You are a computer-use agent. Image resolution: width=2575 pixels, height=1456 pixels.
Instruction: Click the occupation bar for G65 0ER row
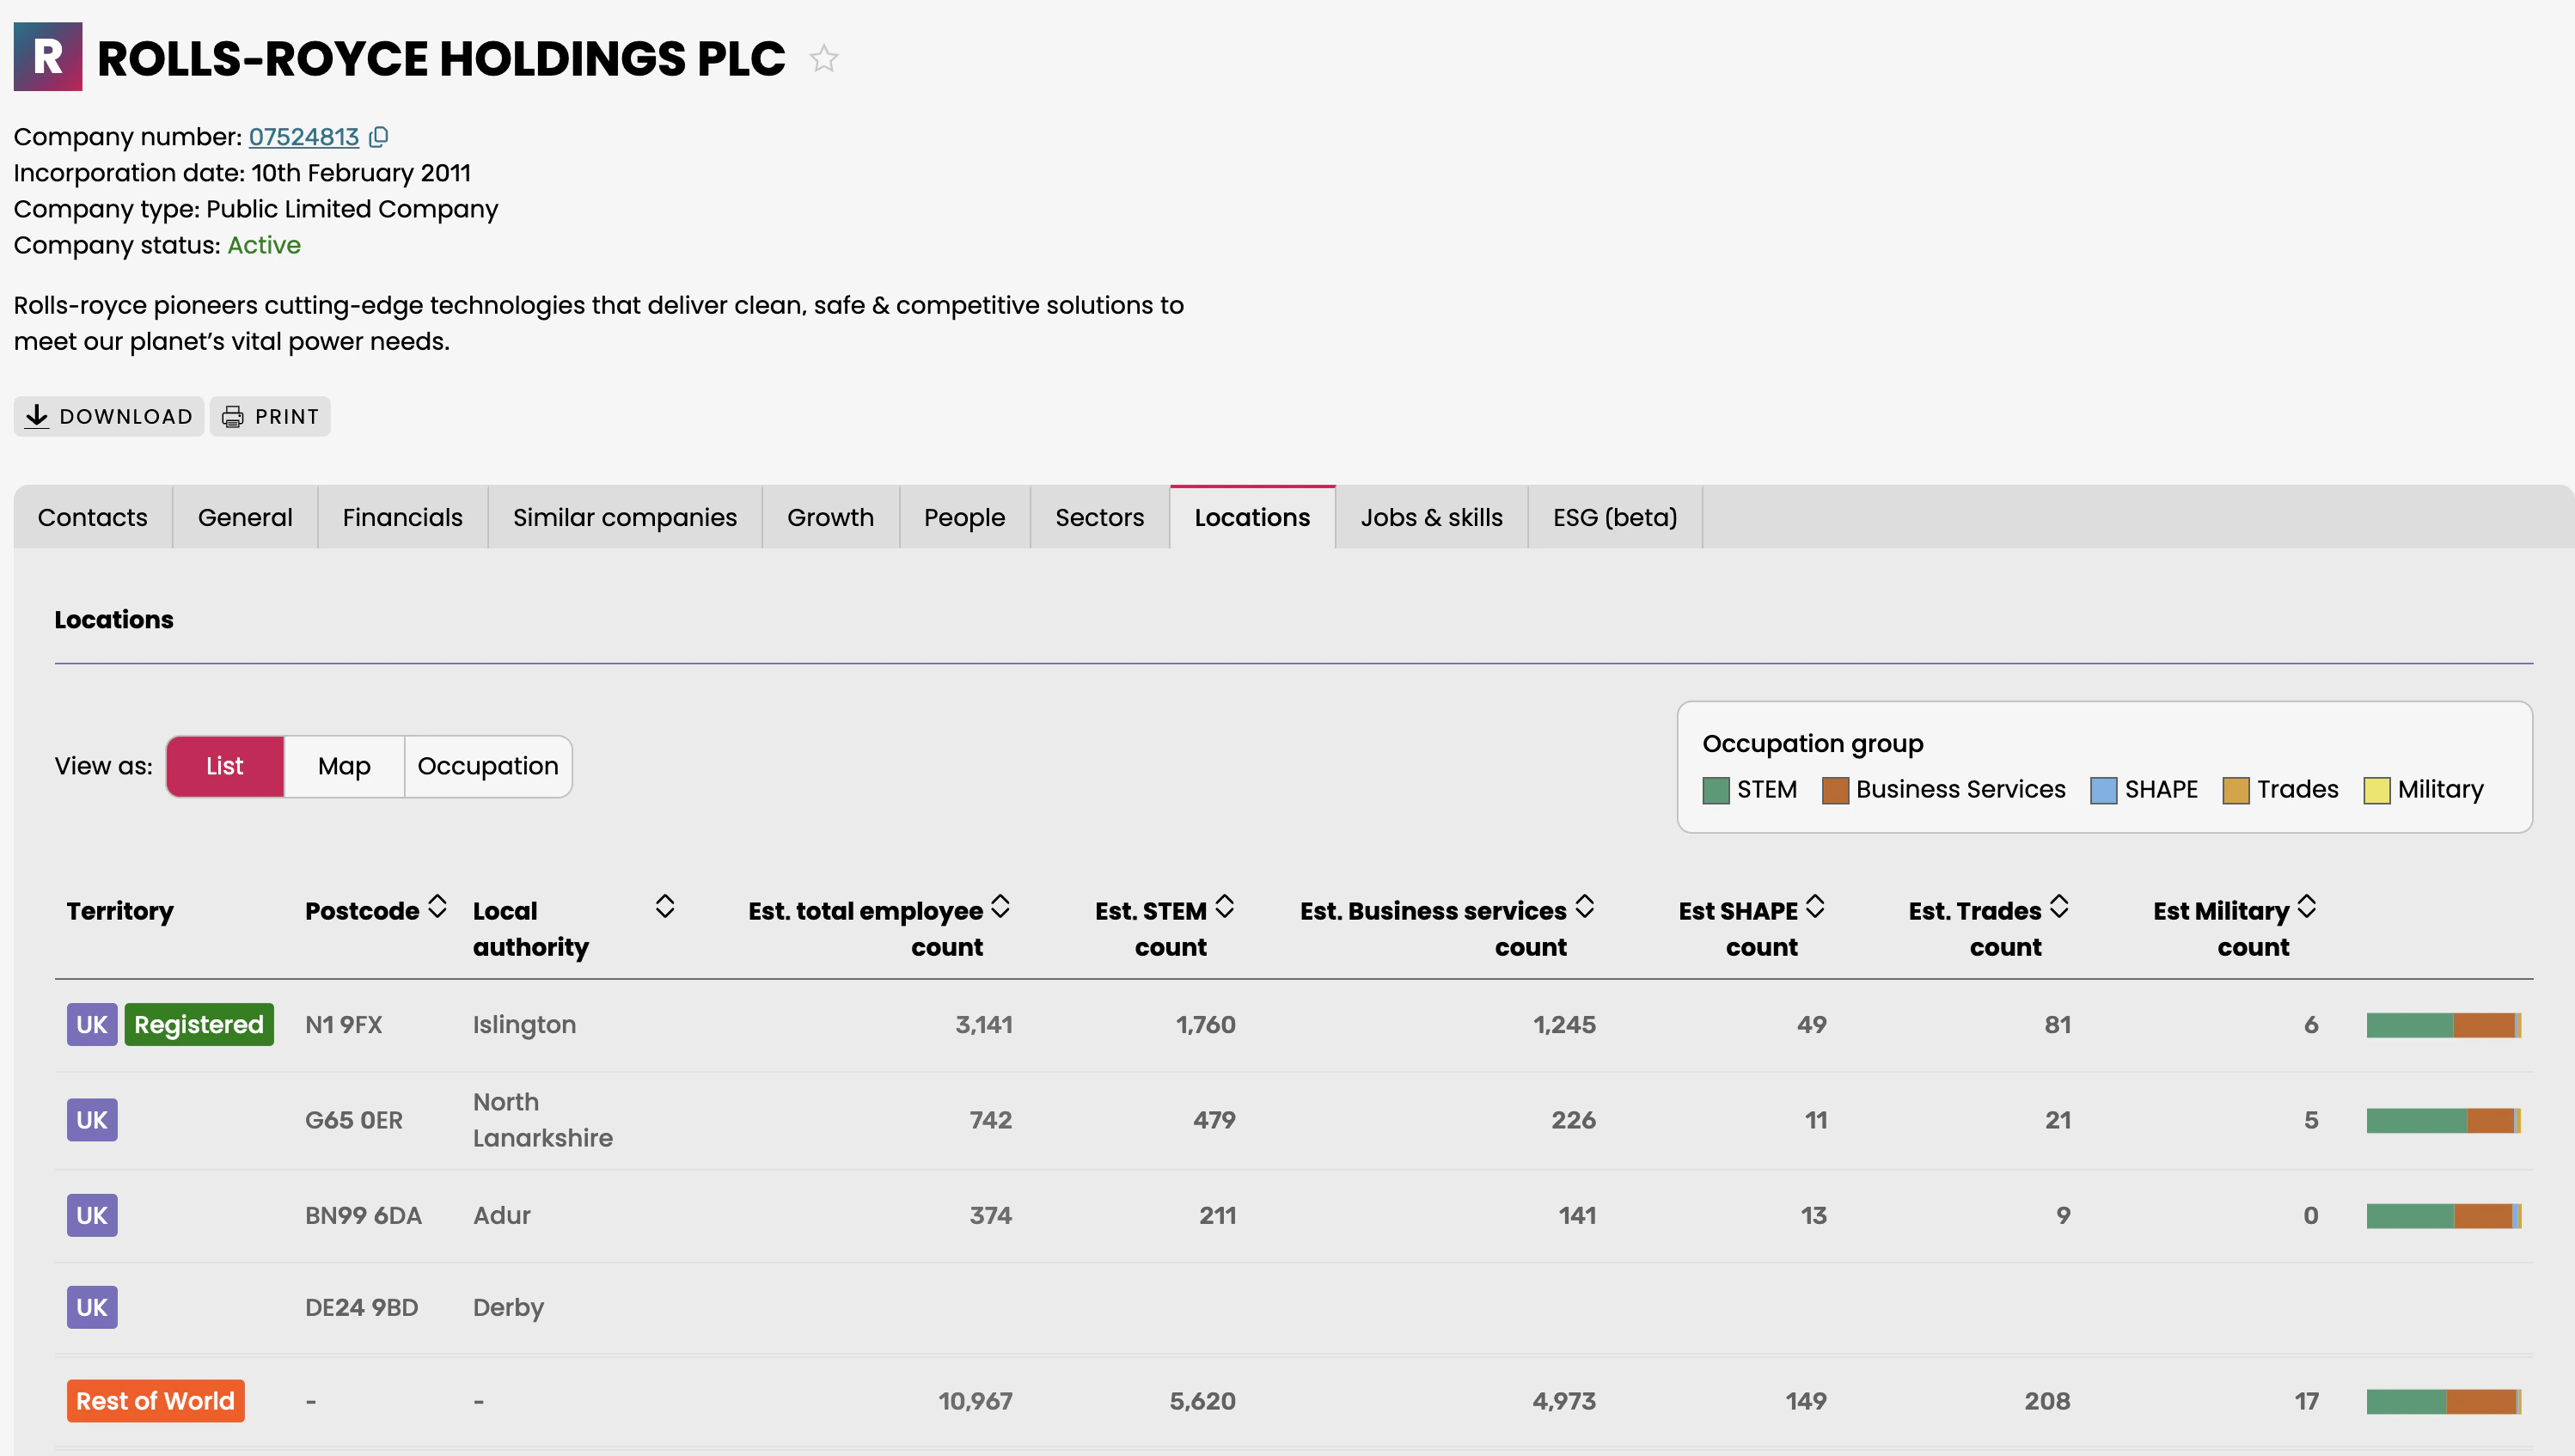[2444, 1120]
